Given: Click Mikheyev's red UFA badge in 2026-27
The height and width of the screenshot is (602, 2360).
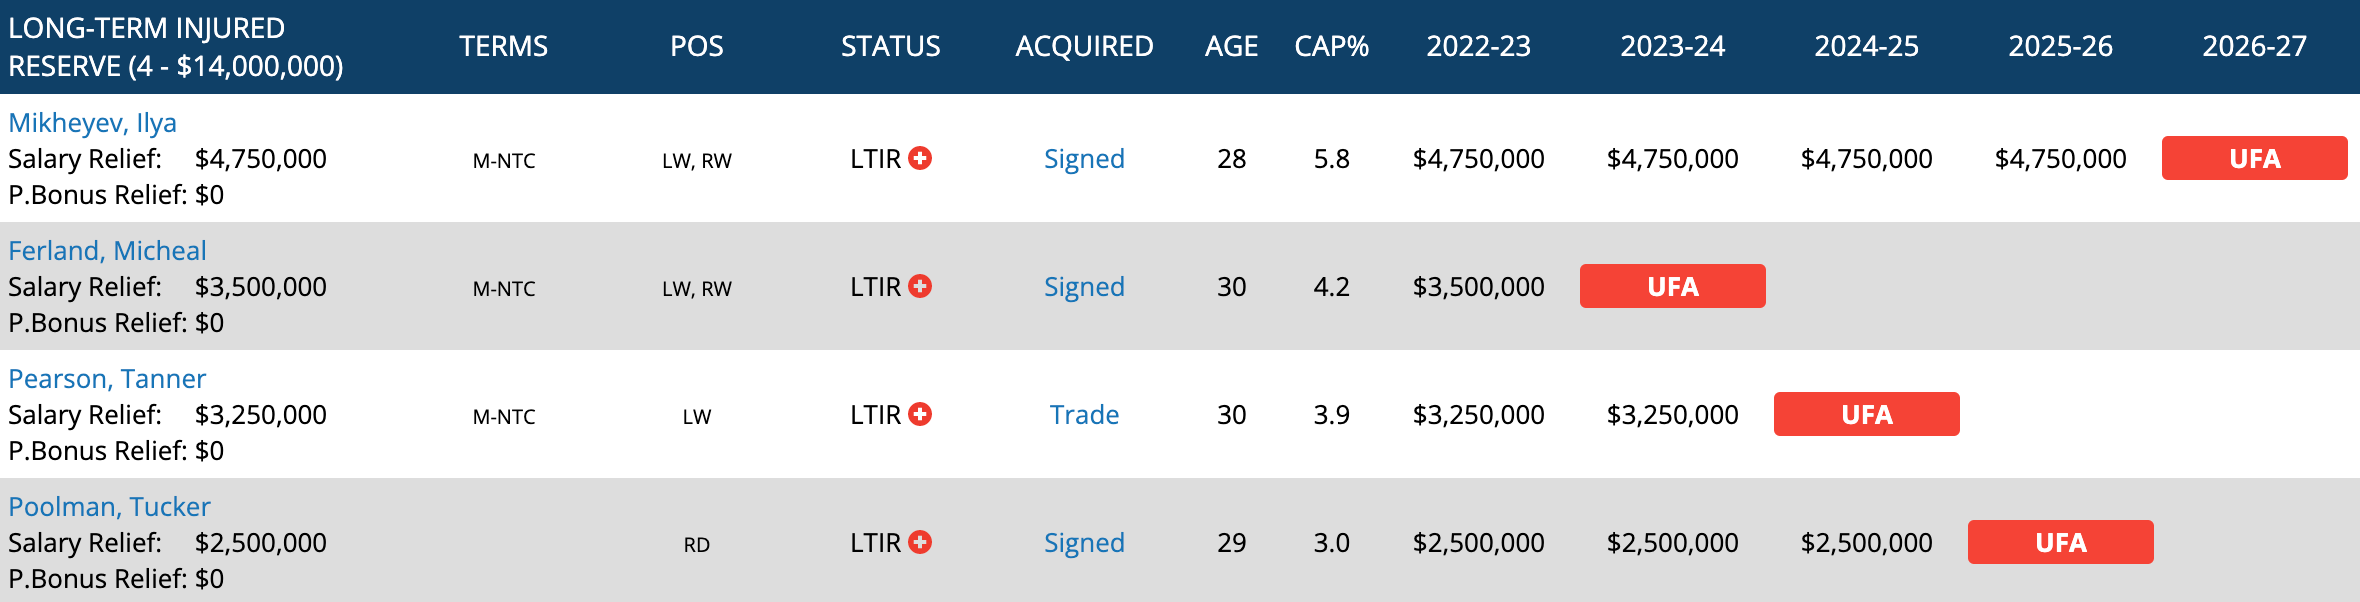Looking at the screenshot, I should (2254, 158).
